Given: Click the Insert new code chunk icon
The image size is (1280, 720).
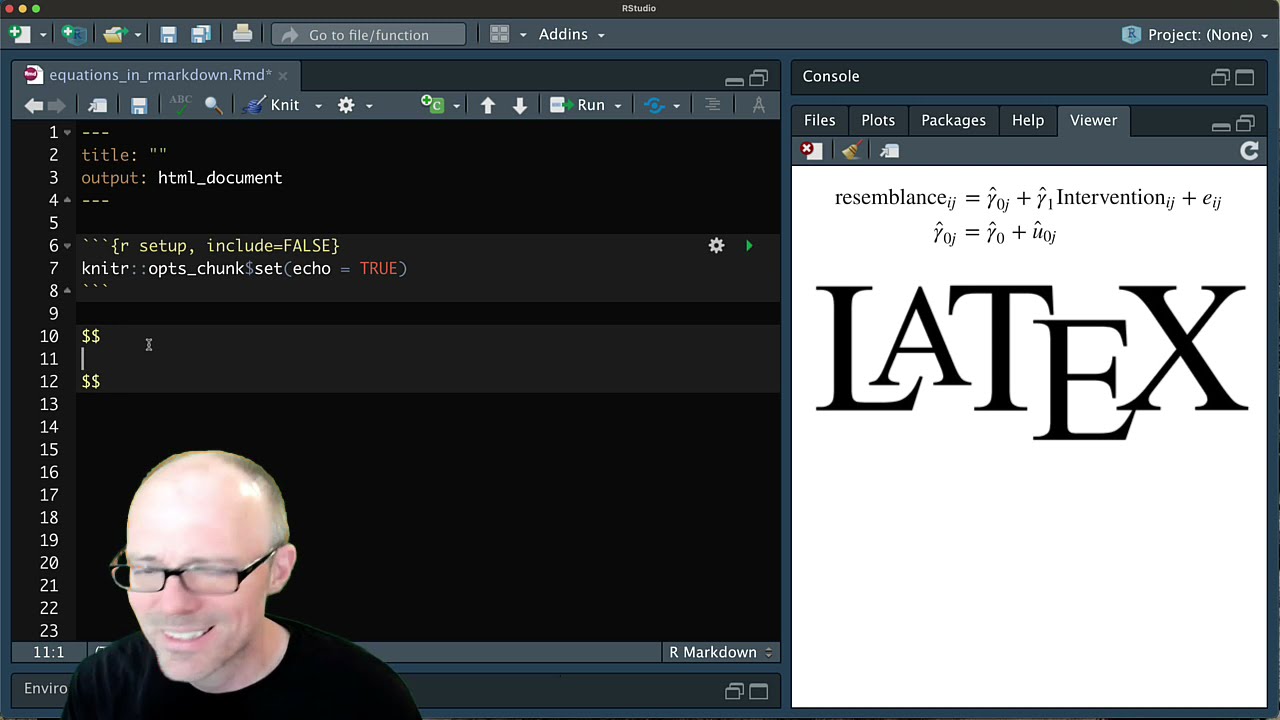Looking at the screenshot, I should [432, 104].
